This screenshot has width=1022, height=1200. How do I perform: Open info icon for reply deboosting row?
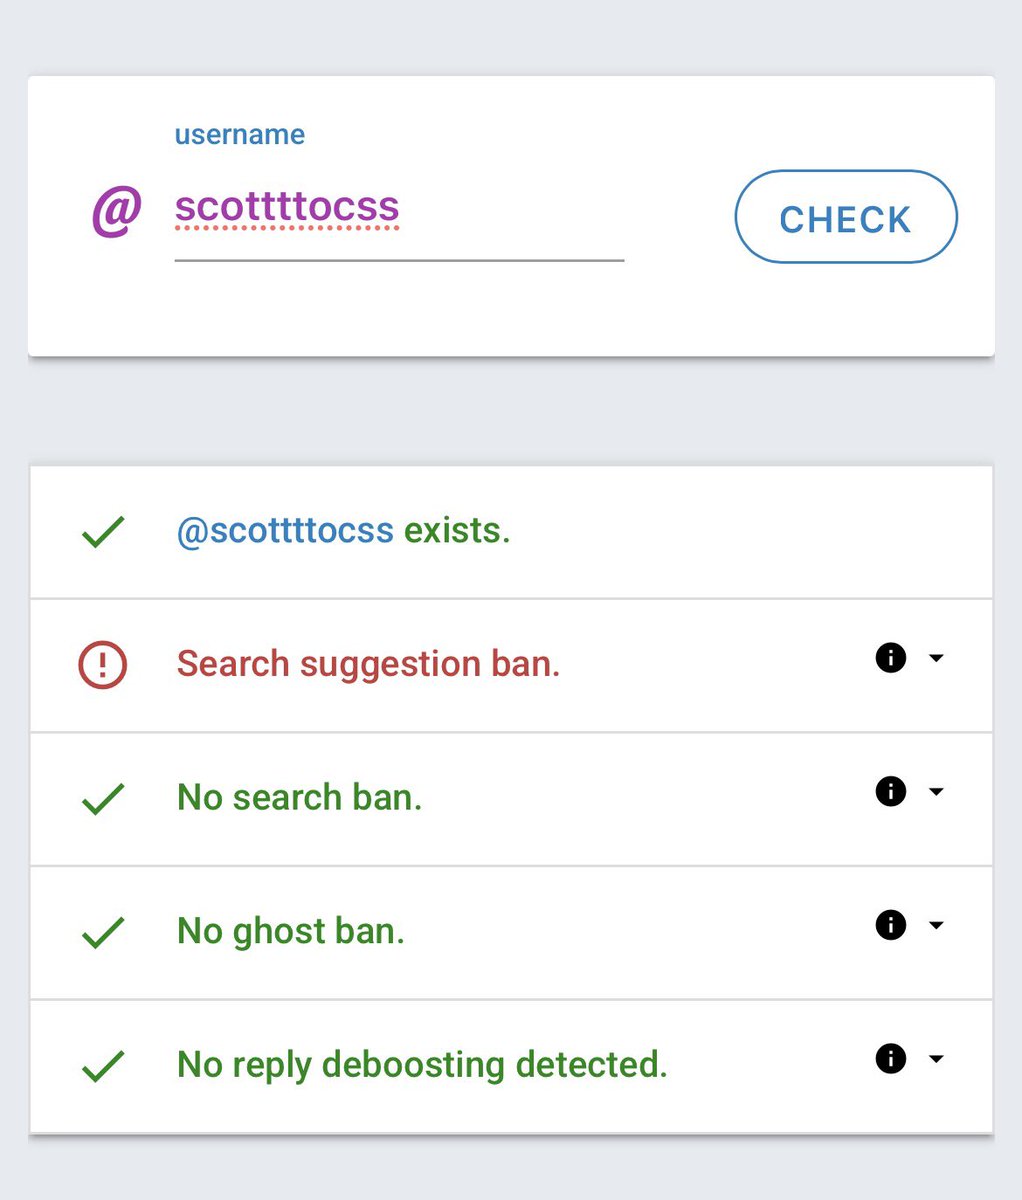pos(890,1058)
